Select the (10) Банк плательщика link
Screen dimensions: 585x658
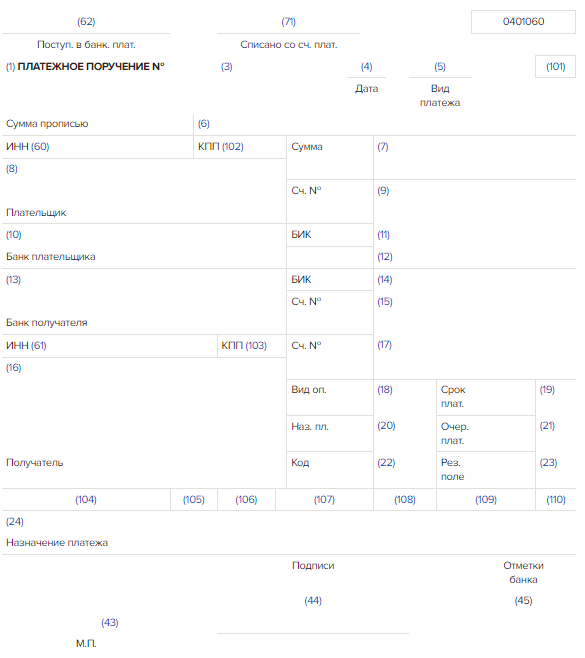tap(13, 235)
